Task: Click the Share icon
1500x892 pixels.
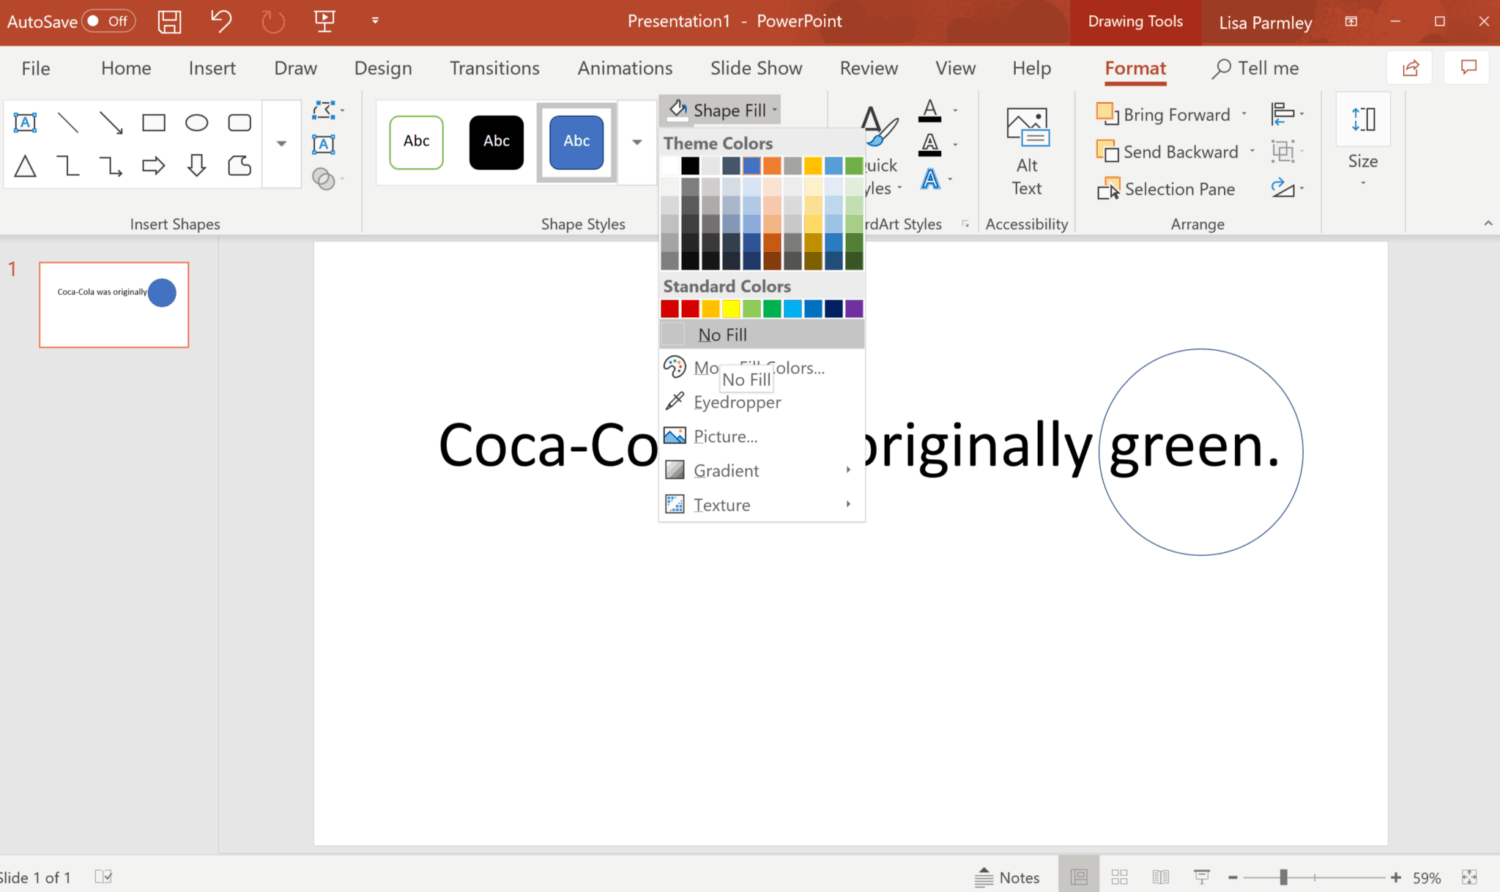Action: (1411, 68)
